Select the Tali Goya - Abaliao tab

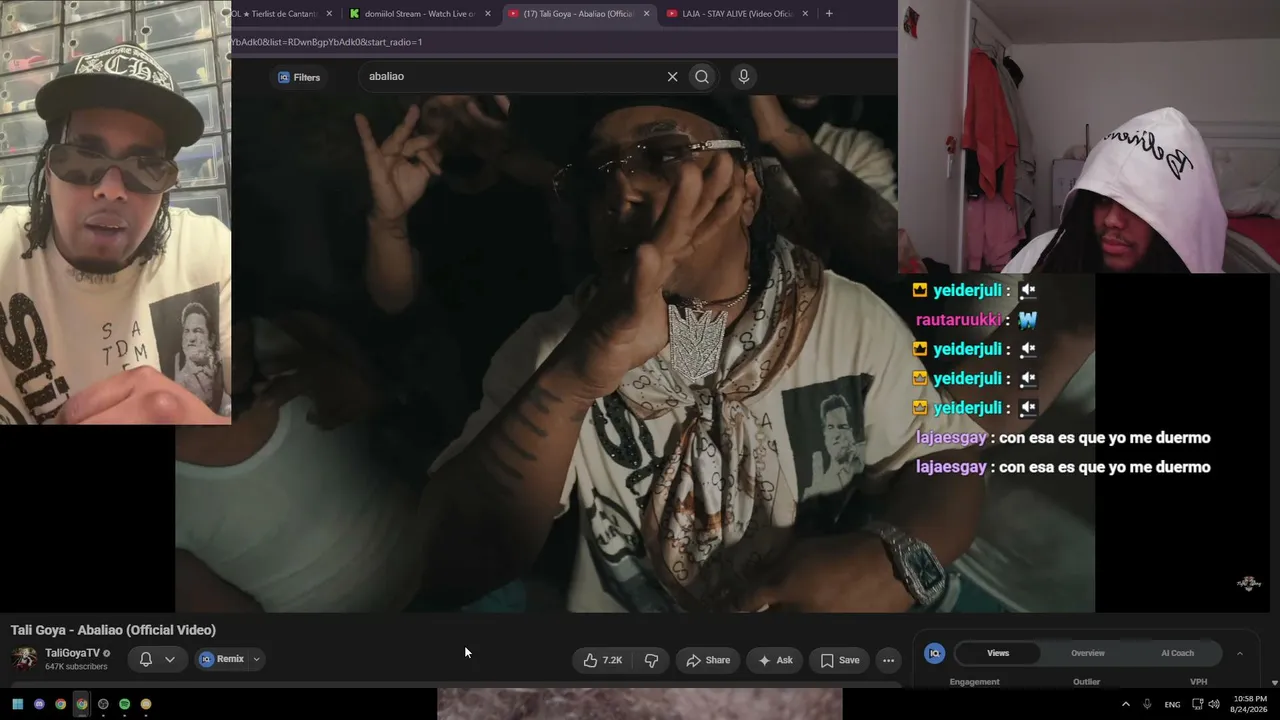tap(578, 14)
